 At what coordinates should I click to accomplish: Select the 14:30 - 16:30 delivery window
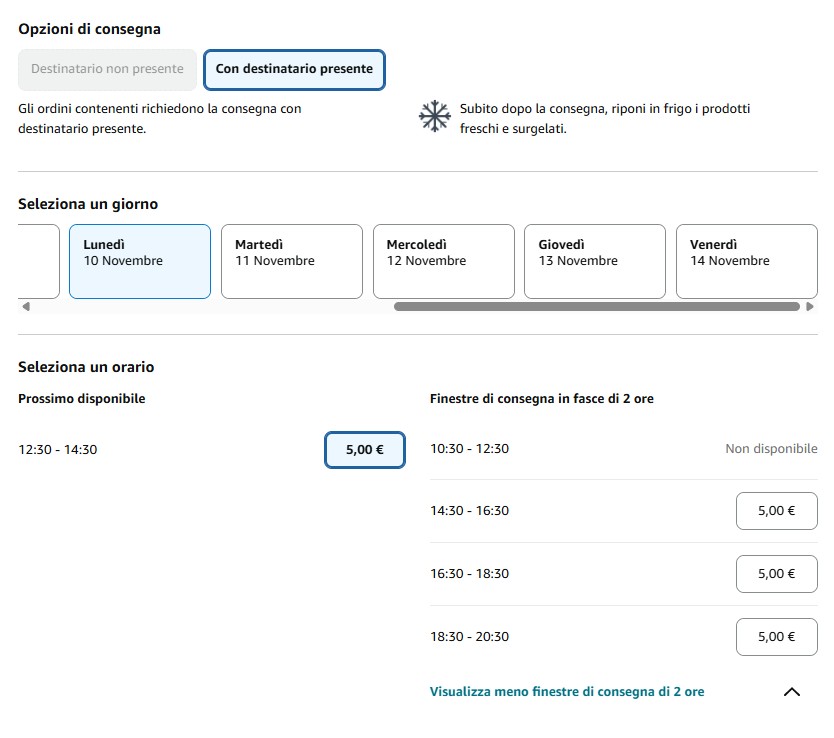click(776, 511)
